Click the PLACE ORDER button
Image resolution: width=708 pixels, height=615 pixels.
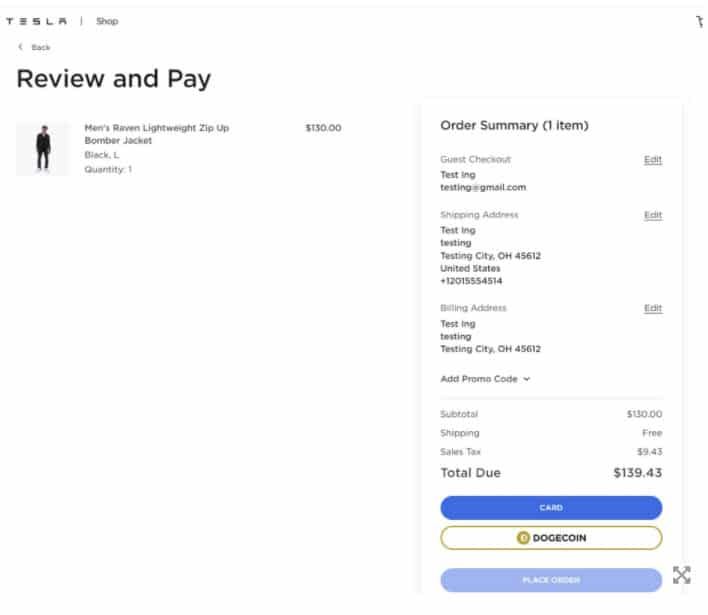click(x=551, y=580)
